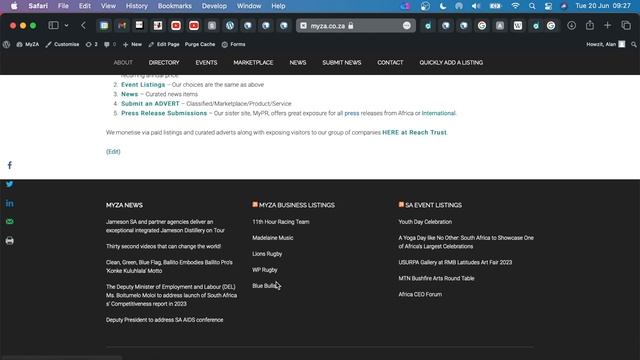This screenshot has height=360, width=640.
Task: Follow the Press Release Submissions link
Action: (164, 113)
